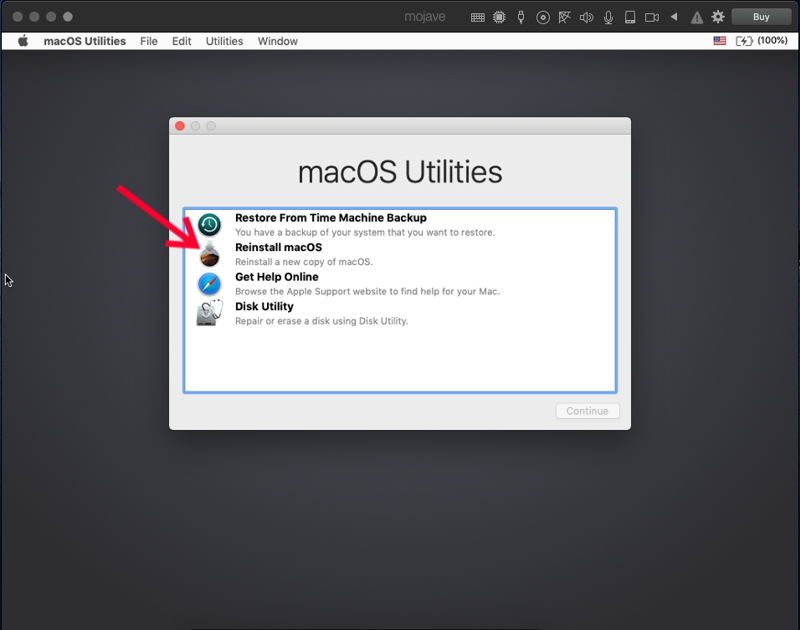800x630 pixels.
Task: Click the US flag input source
Action: point(719,41)
